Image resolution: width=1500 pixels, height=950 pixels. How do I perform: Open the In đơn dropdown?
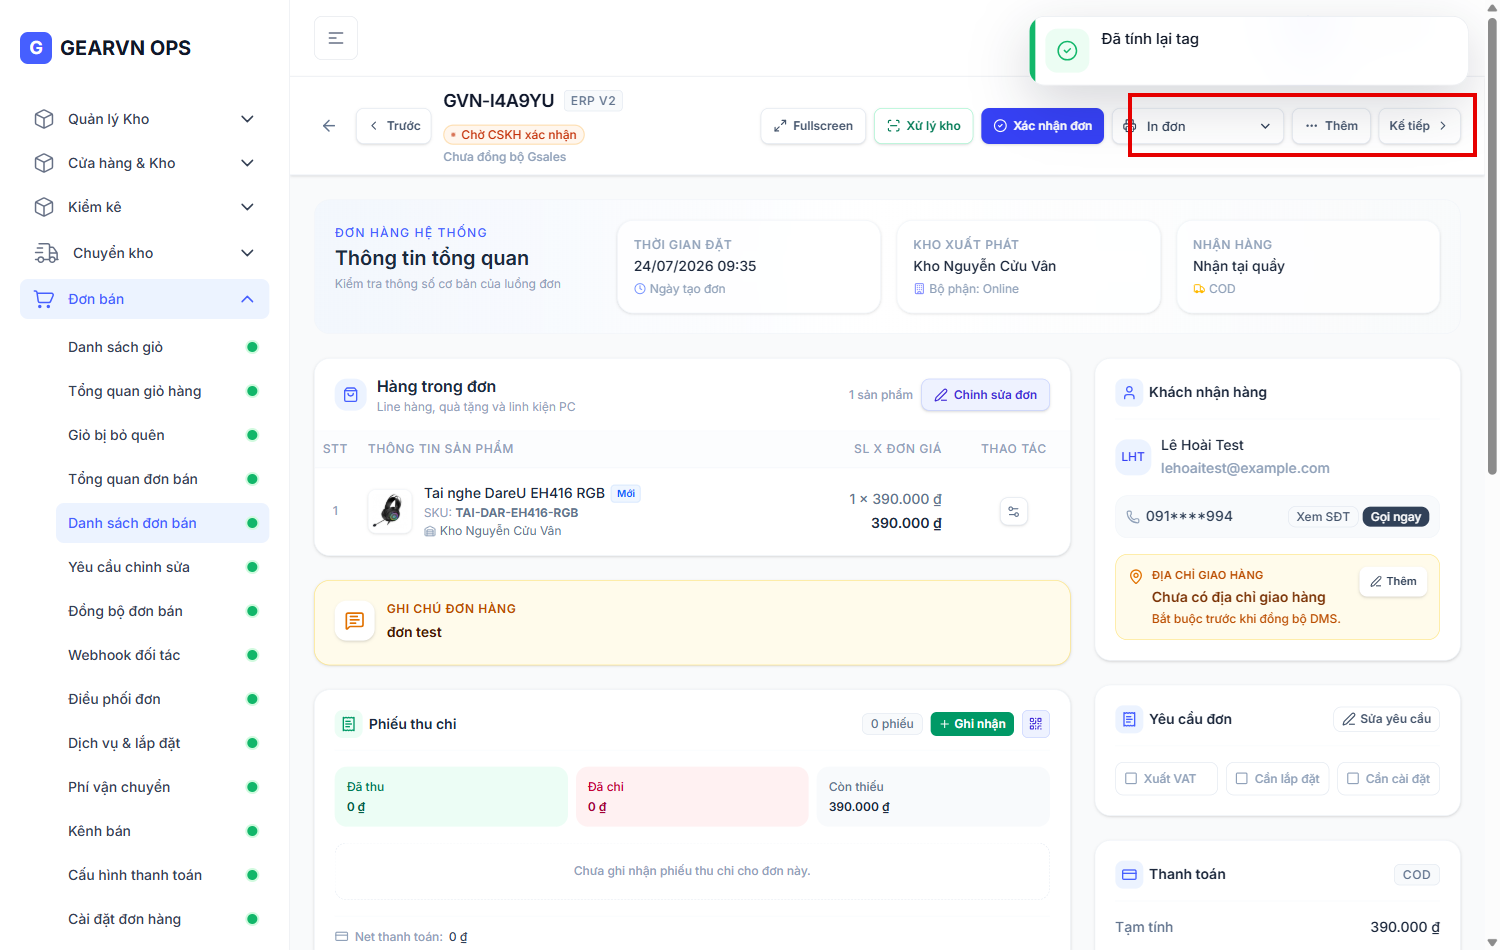pyautogui.click(x=1198, y=126)
